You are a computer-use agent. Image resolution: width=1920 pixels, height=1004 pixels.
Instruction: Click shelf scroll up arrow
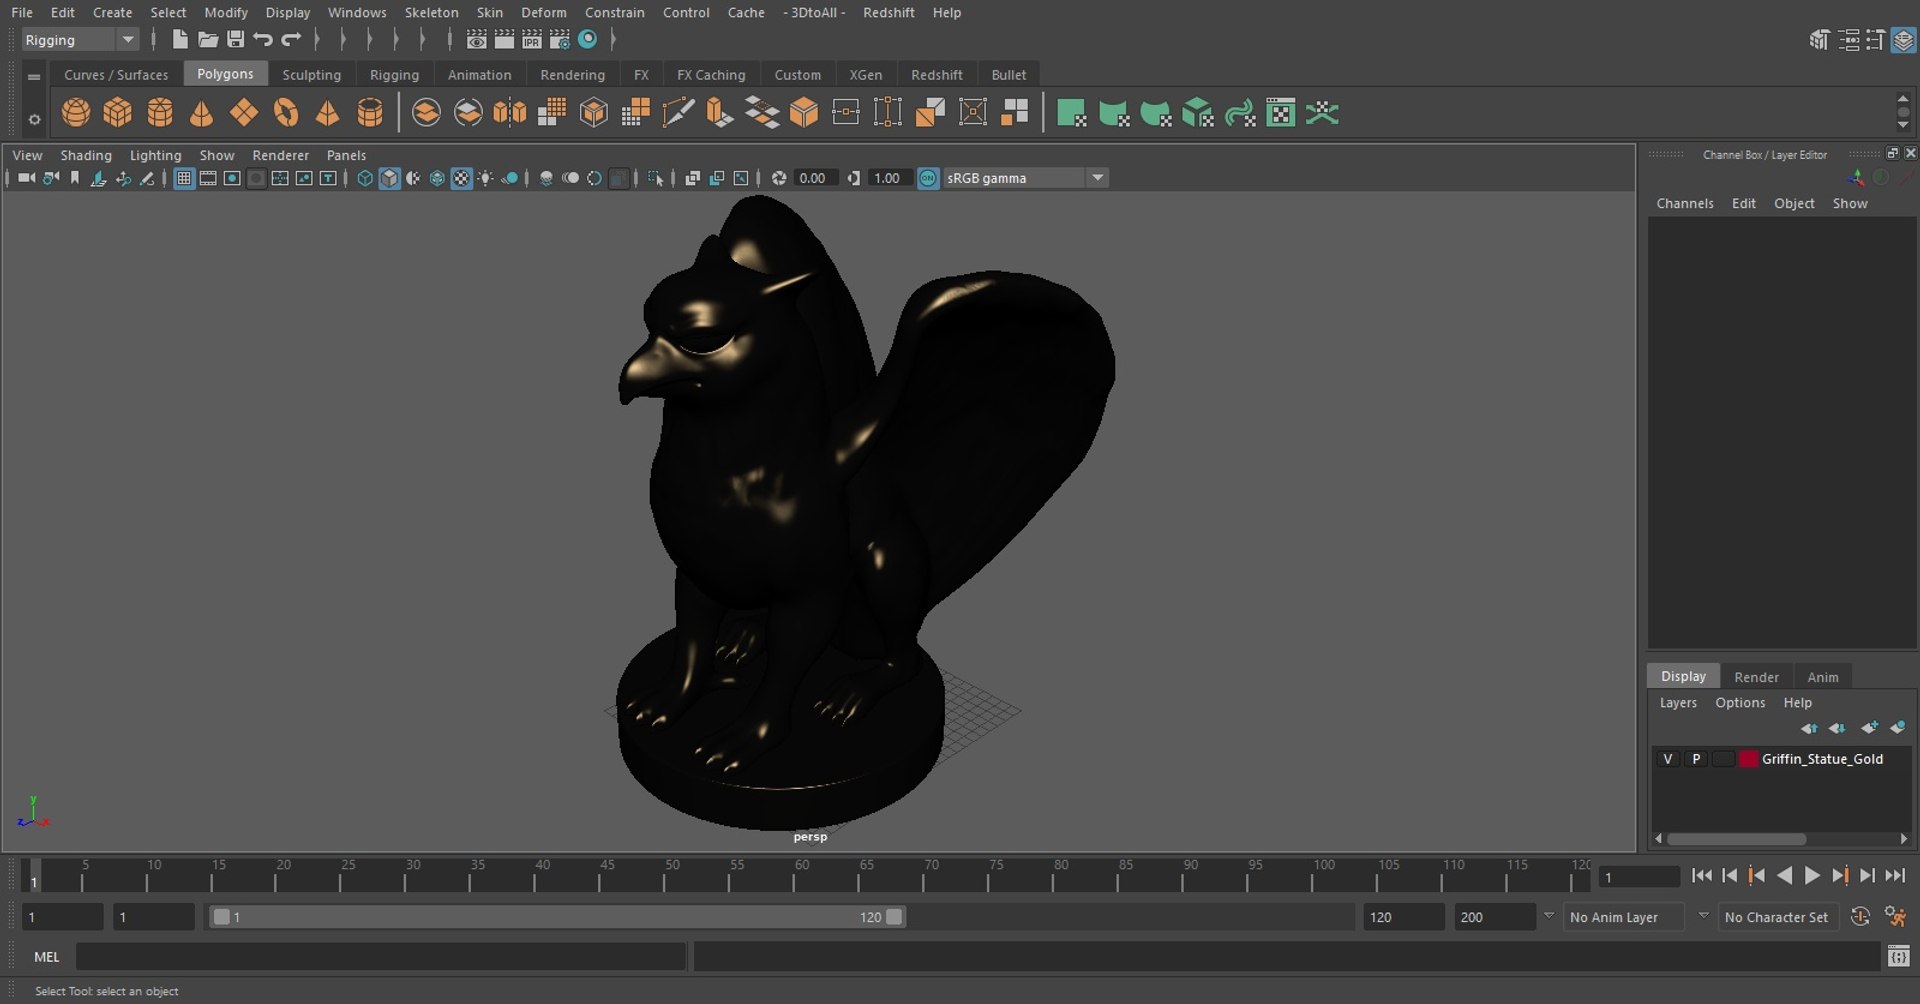coord(1903,98)
